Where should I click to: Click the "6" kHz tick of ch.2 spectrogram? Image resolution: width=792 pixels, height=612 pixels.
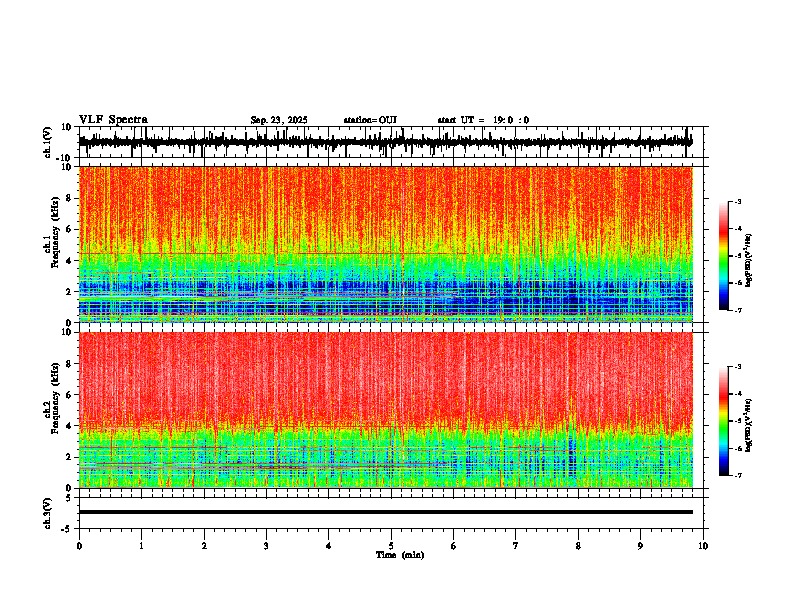[x=69, y=395]
